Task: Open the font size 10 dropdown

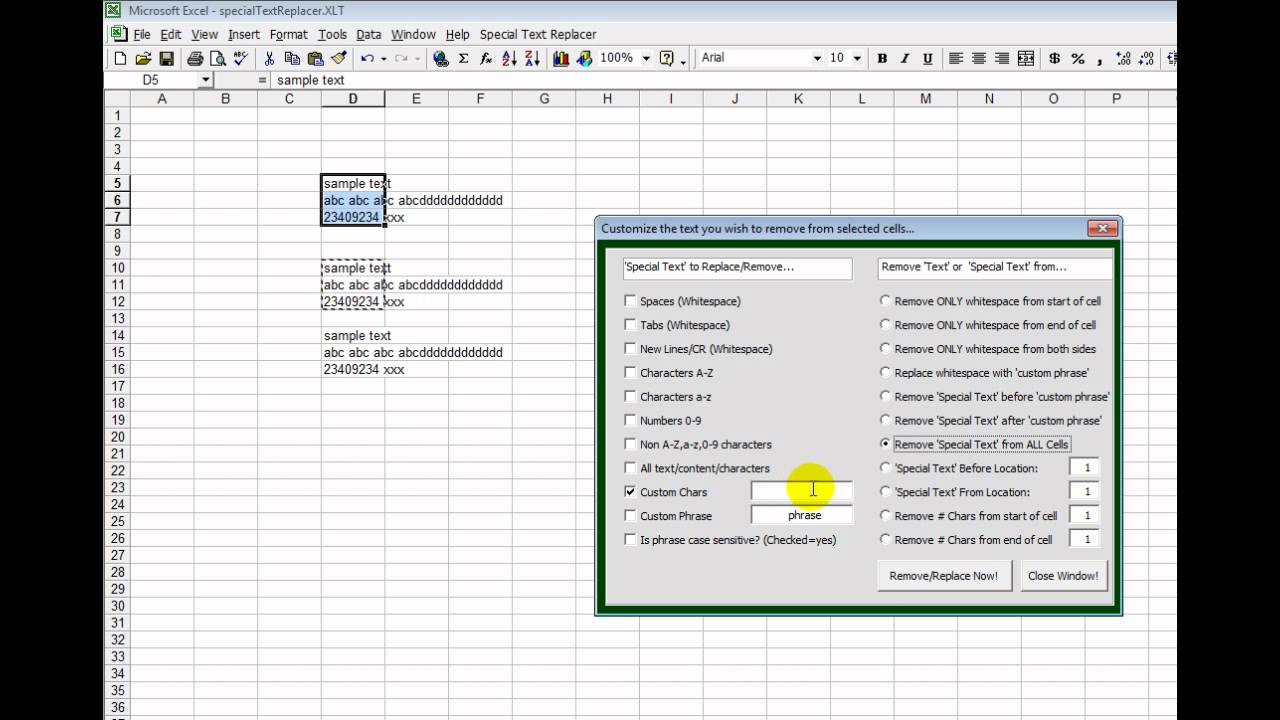Action: (858, 59)
